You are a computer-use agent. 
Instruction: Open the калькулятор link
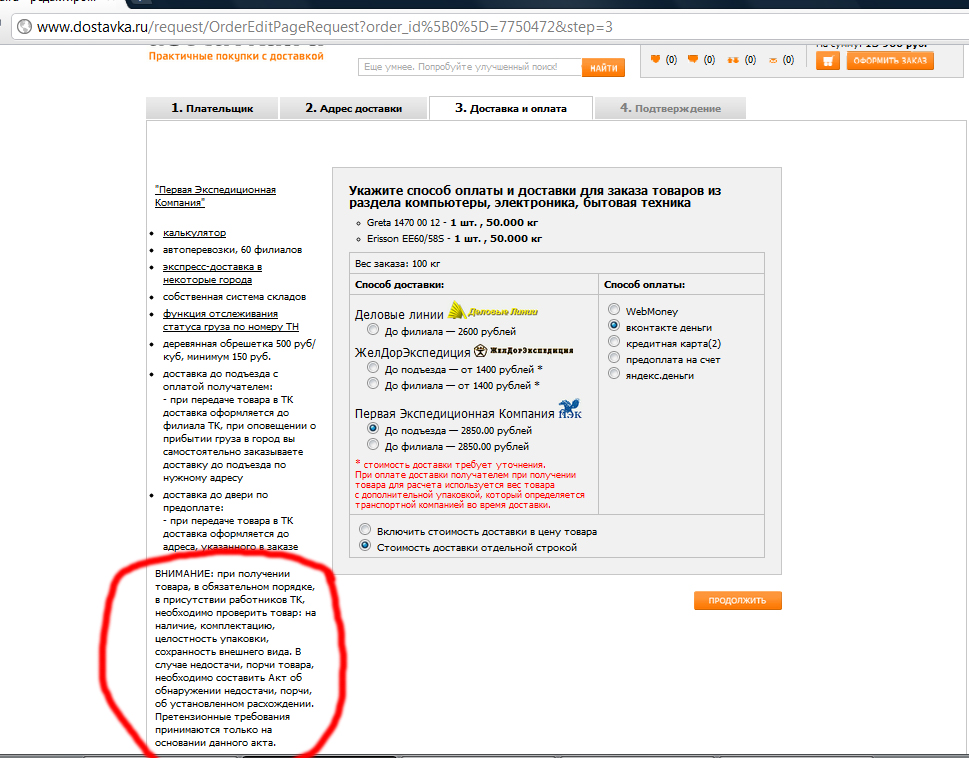tap(194, 233)
